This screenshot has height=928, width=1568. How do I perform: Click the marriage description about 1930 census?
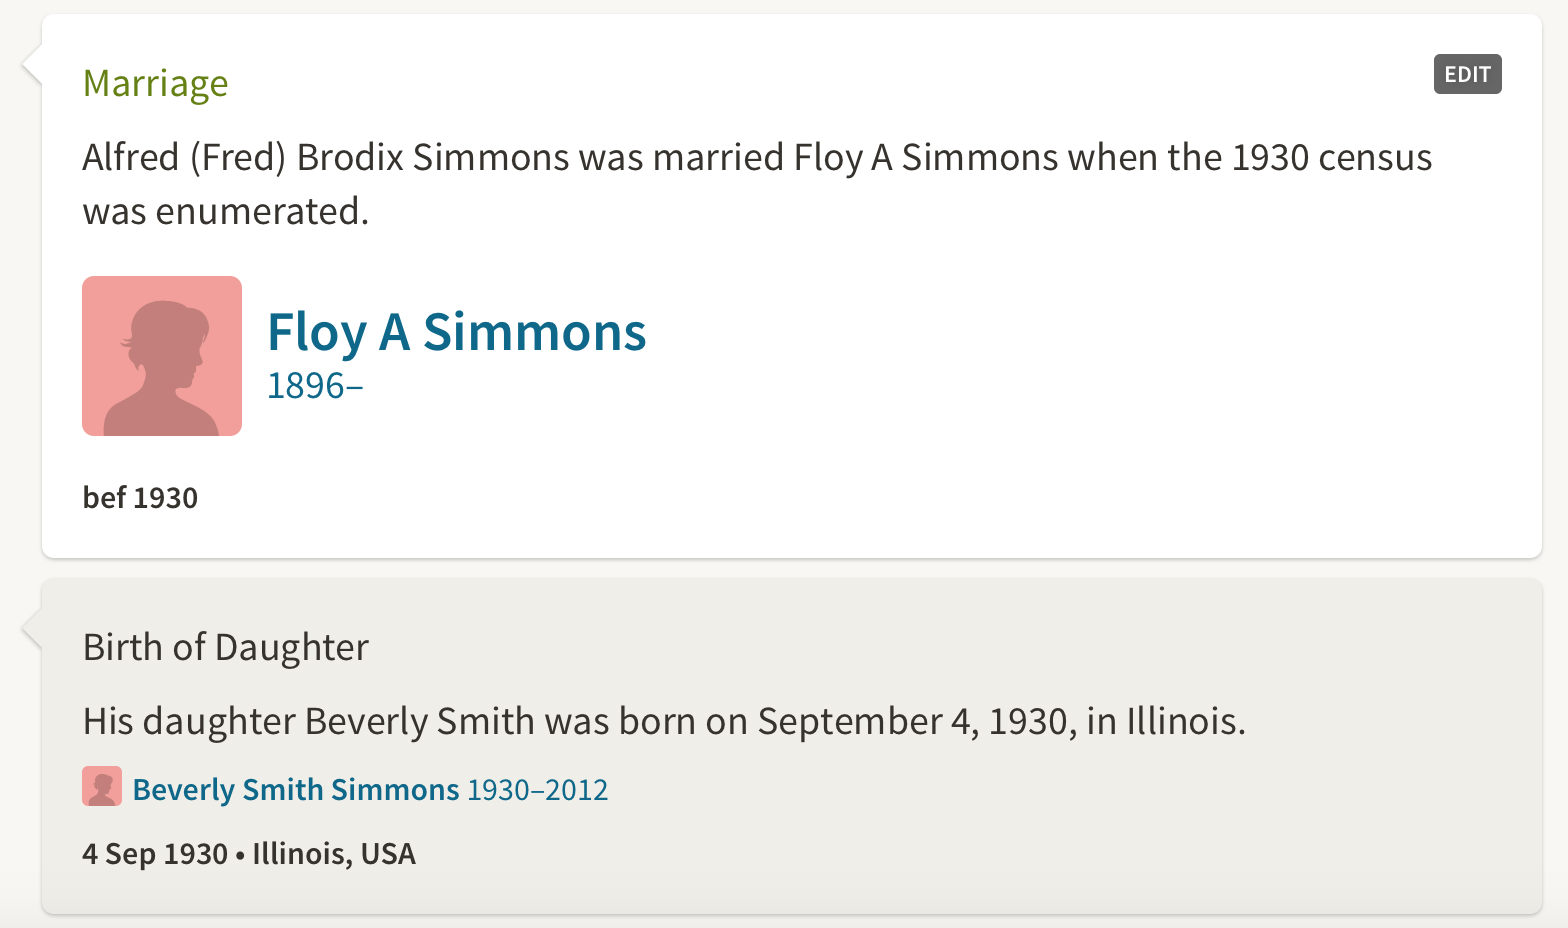pos(757,184)
